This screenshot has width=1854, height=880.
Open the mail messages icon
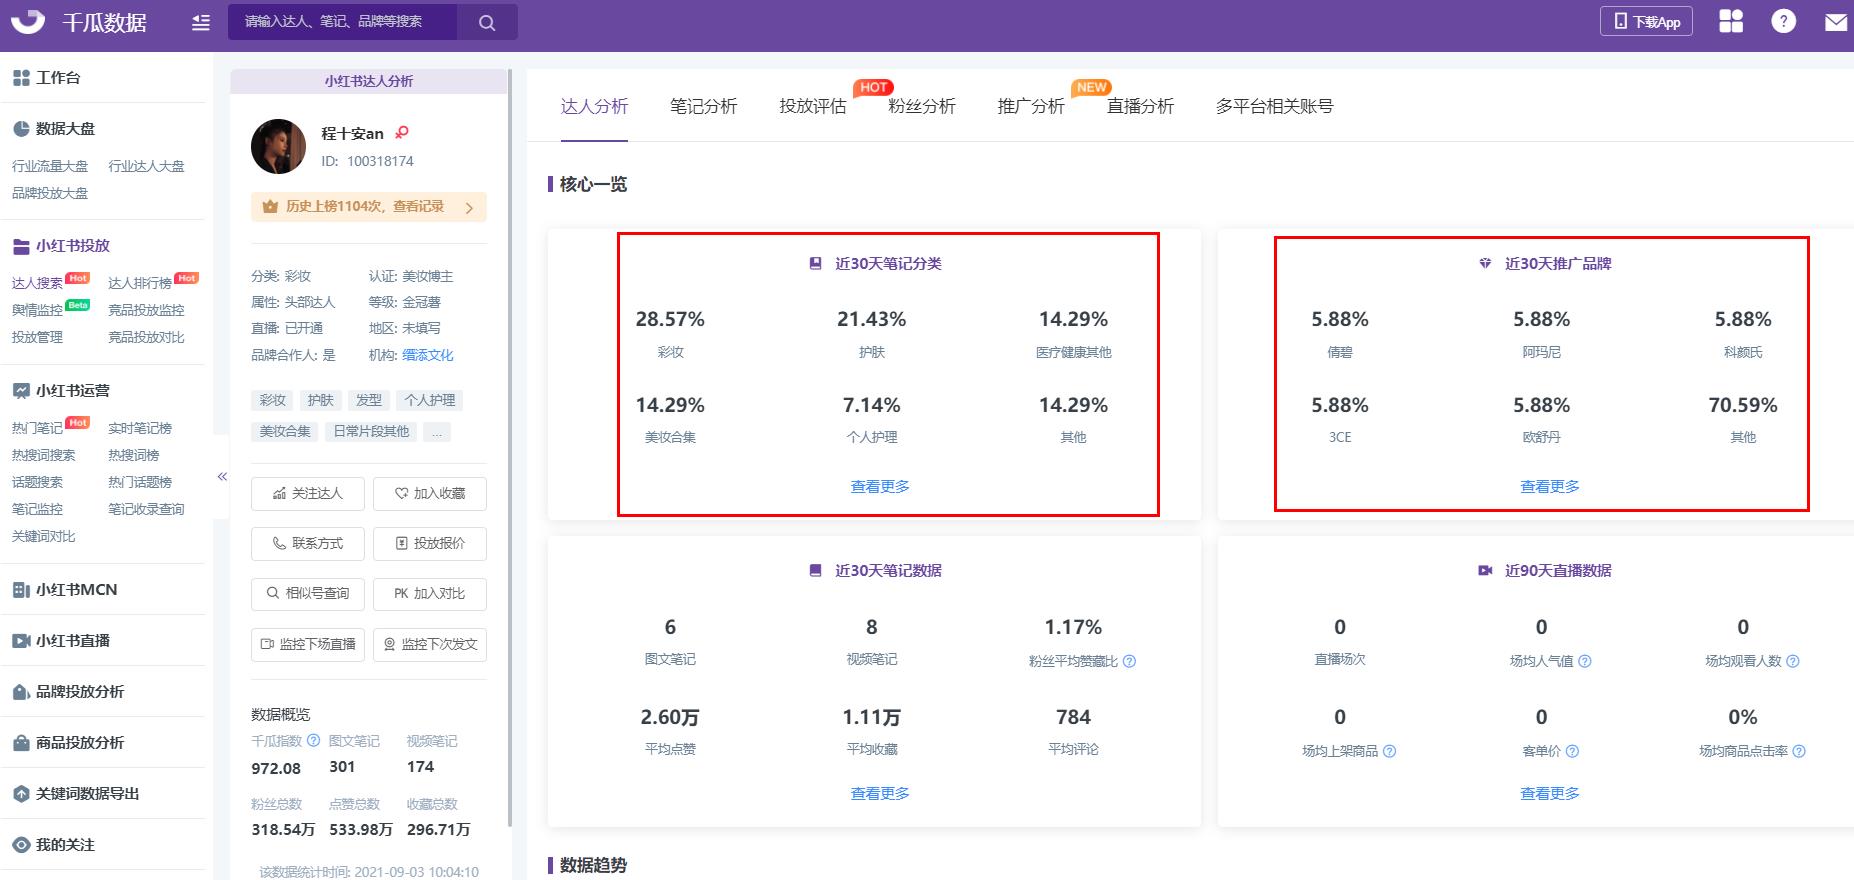[1836, 22]
